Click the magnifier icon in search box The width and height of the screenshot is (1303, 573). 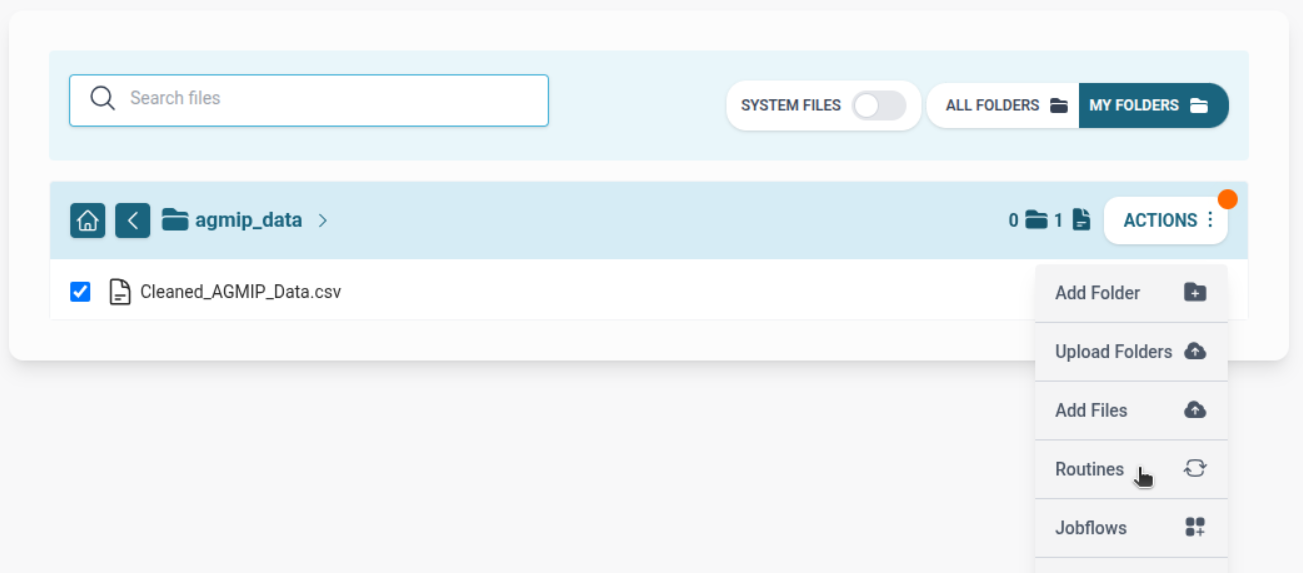pos(103,98)
